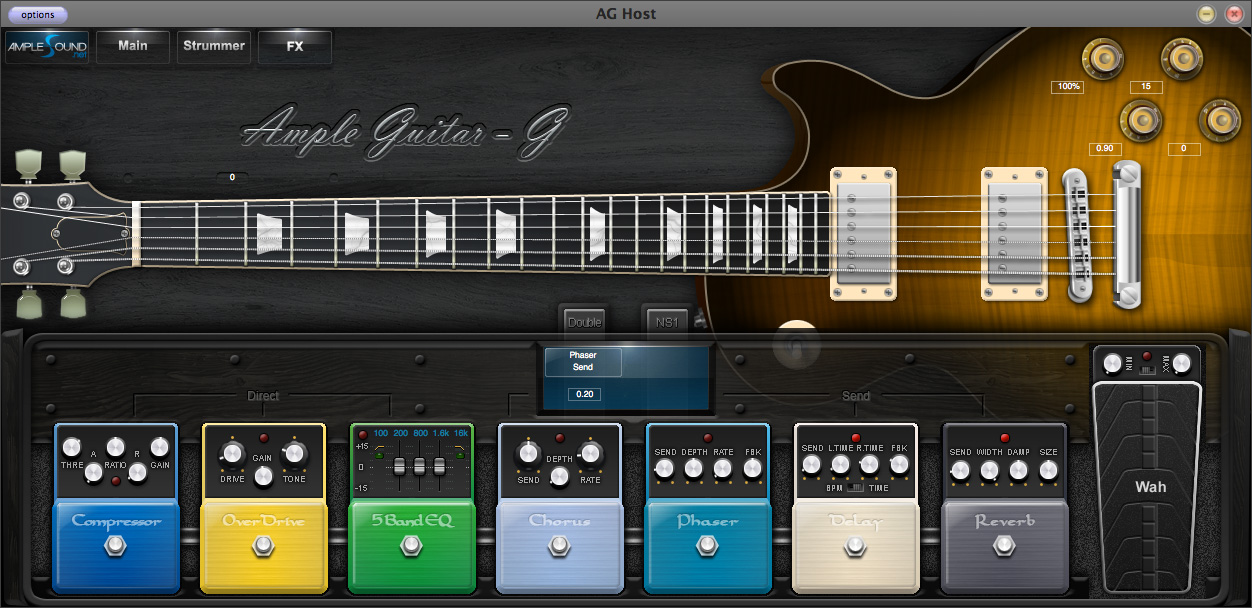Click the Delay FBK knob
Viewport: 1252px width, 608px height.
tap(899, 465)
